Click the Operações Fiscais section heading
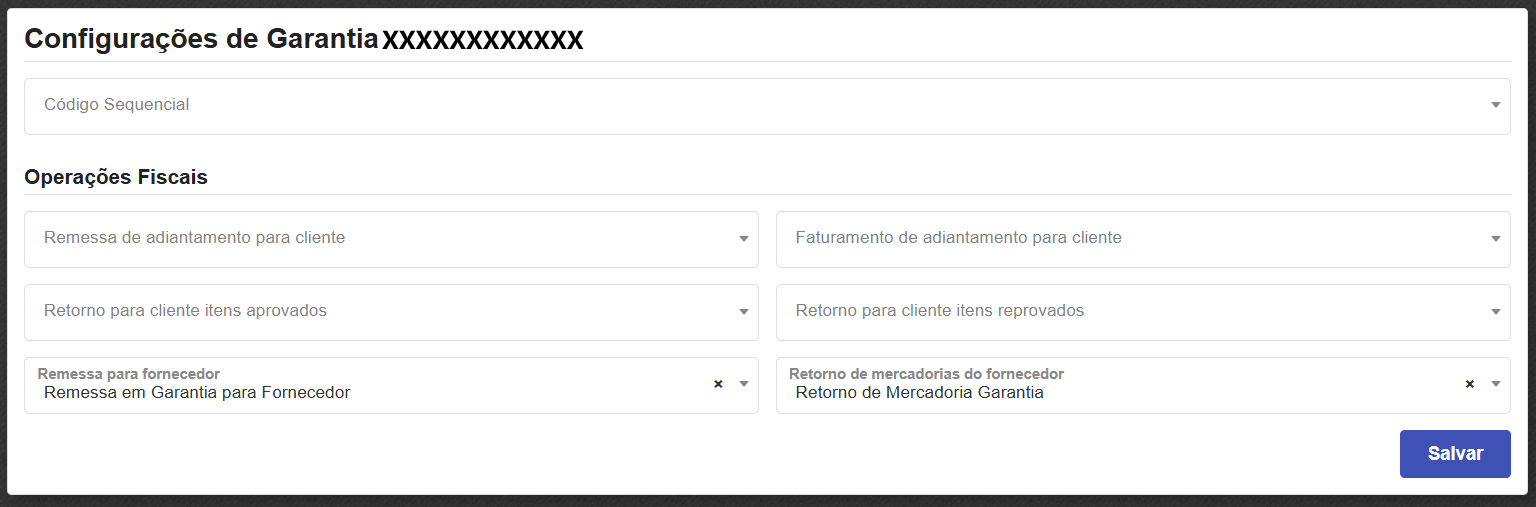This screenshot has width=1536, height=507. coord(116,177)
